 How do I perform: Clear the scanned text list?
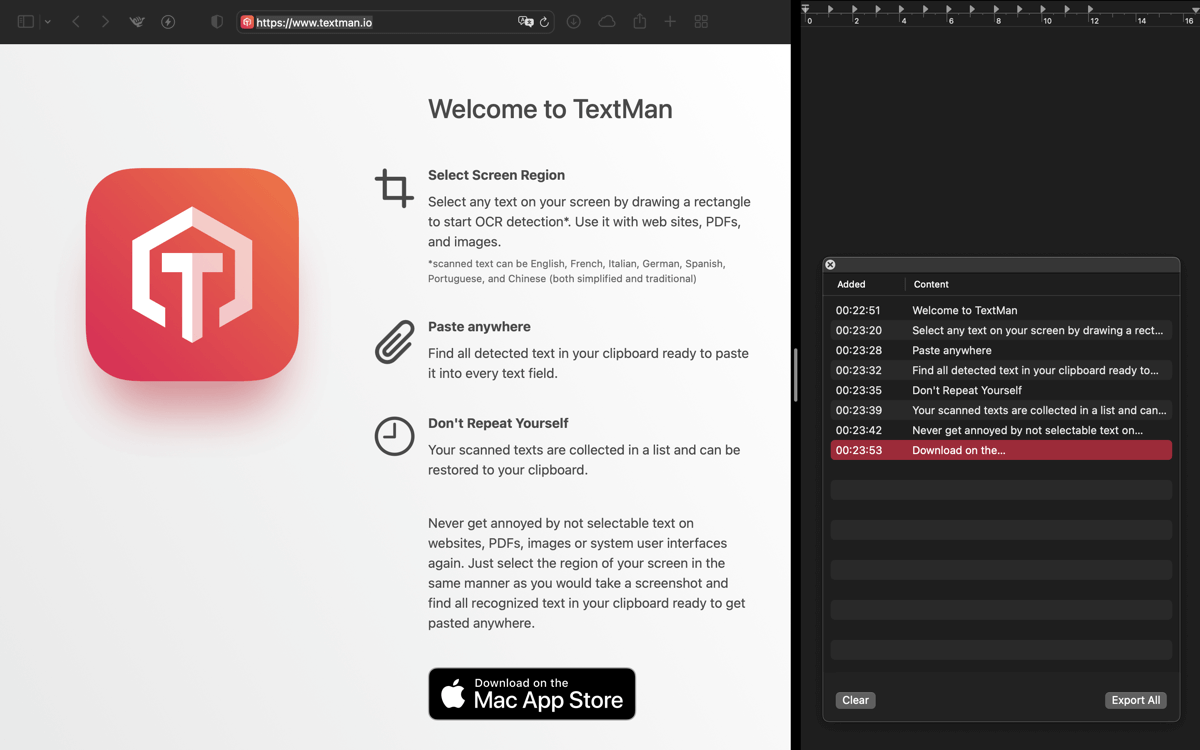(855, 700)
